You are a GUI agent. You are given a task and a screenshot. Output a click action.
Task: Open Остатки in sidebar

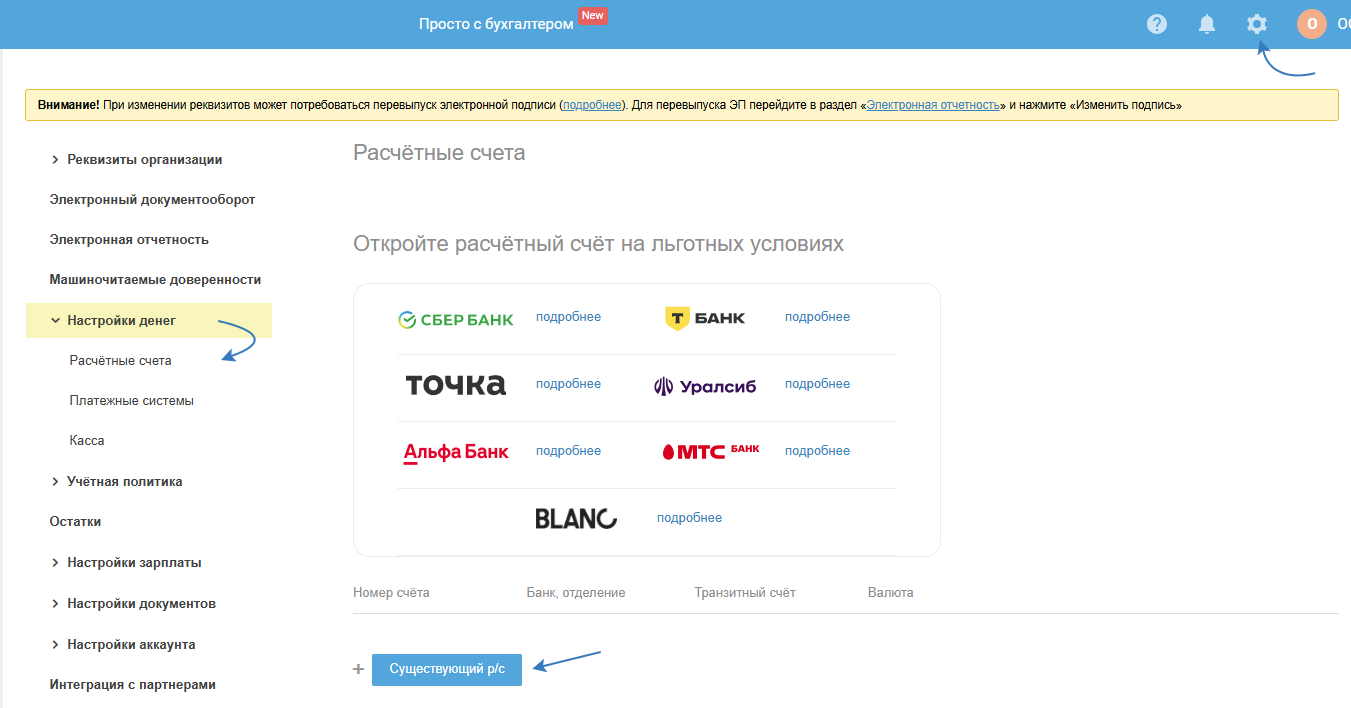pos(75,521)
